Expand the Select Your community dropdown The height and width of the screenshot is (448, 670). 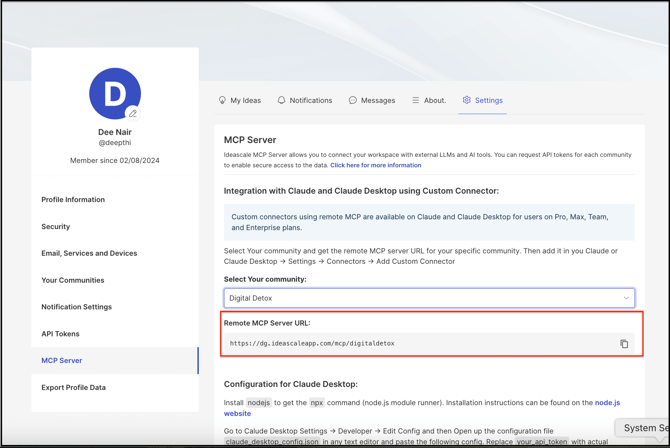click(x=428, y=298)
